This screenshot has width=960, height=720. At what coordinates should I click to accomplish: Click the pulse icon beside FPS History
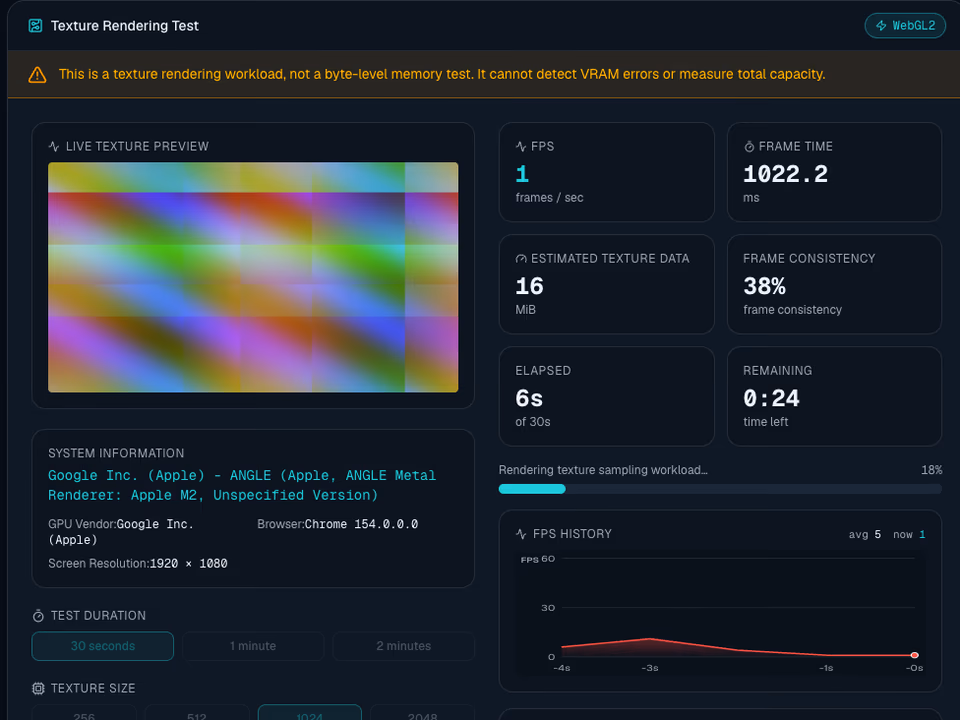tap(521, 534)
